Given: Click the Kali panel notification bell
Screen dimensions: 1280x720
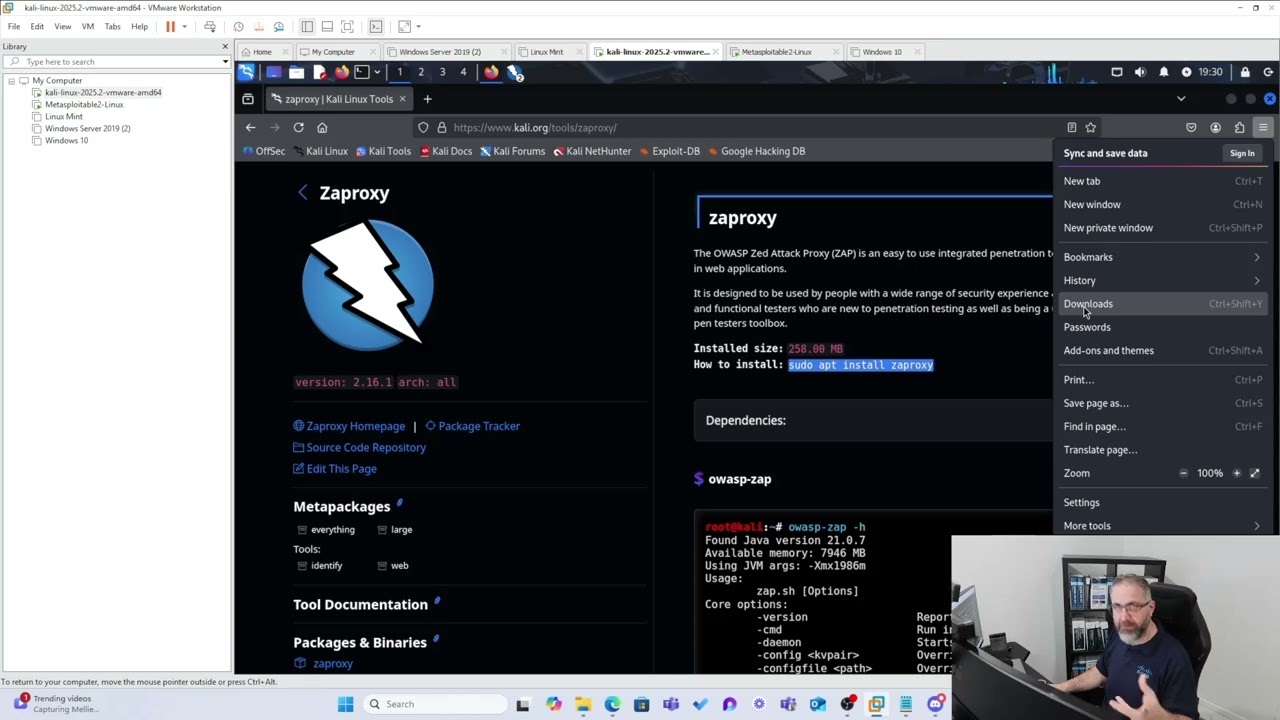Looking at the screenshot, I should coord(1164,72).
